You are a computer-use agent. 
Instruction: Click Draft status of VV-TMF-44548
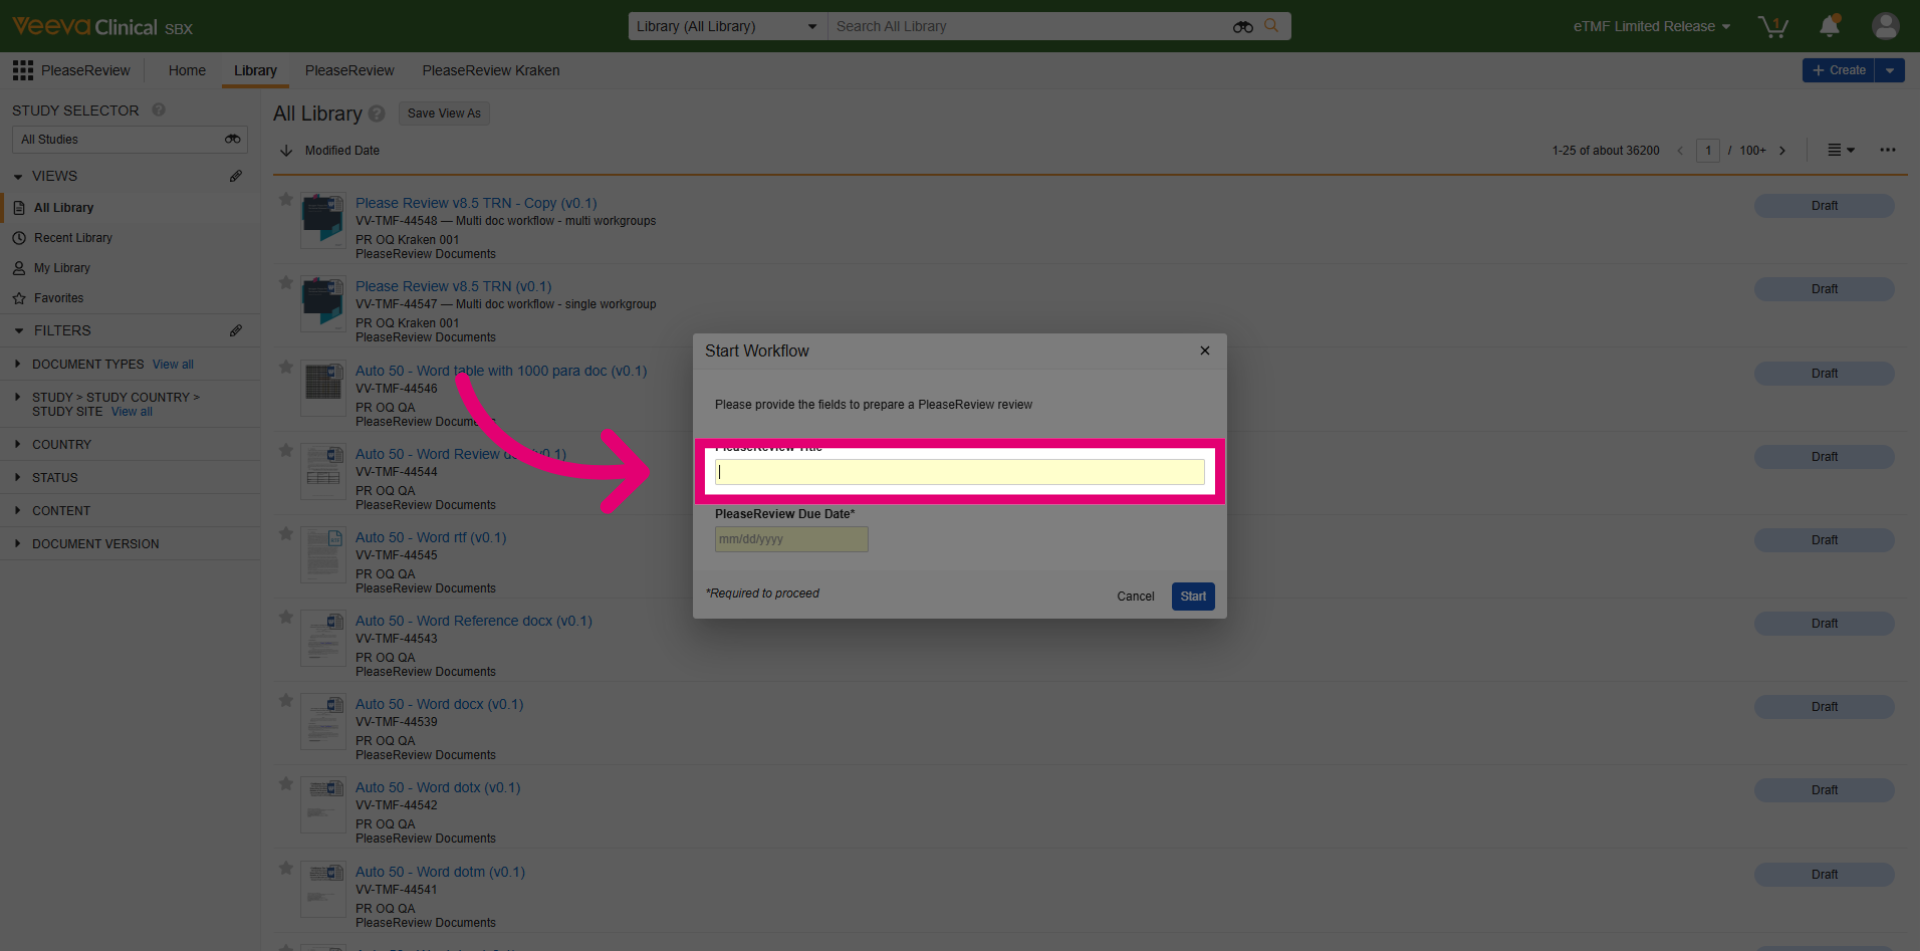click(1824, 206)
